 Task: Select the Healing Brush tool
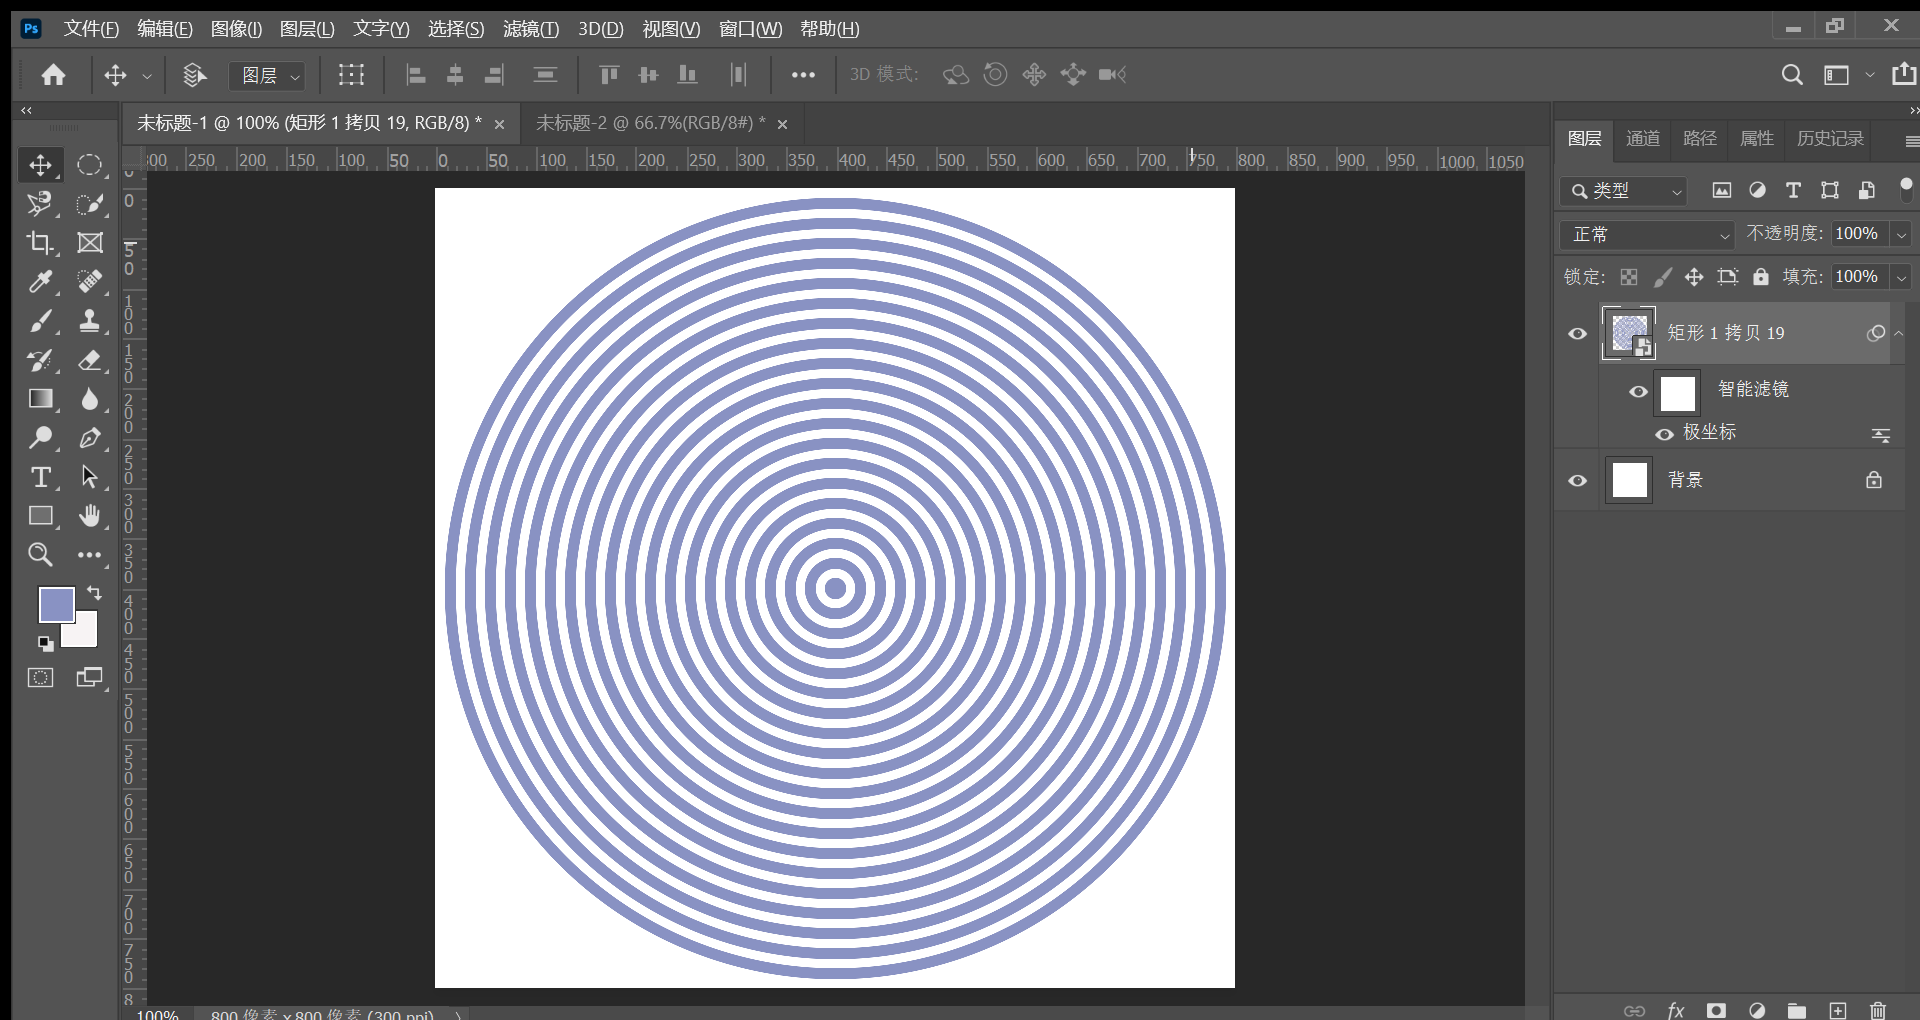pos(90,282)
